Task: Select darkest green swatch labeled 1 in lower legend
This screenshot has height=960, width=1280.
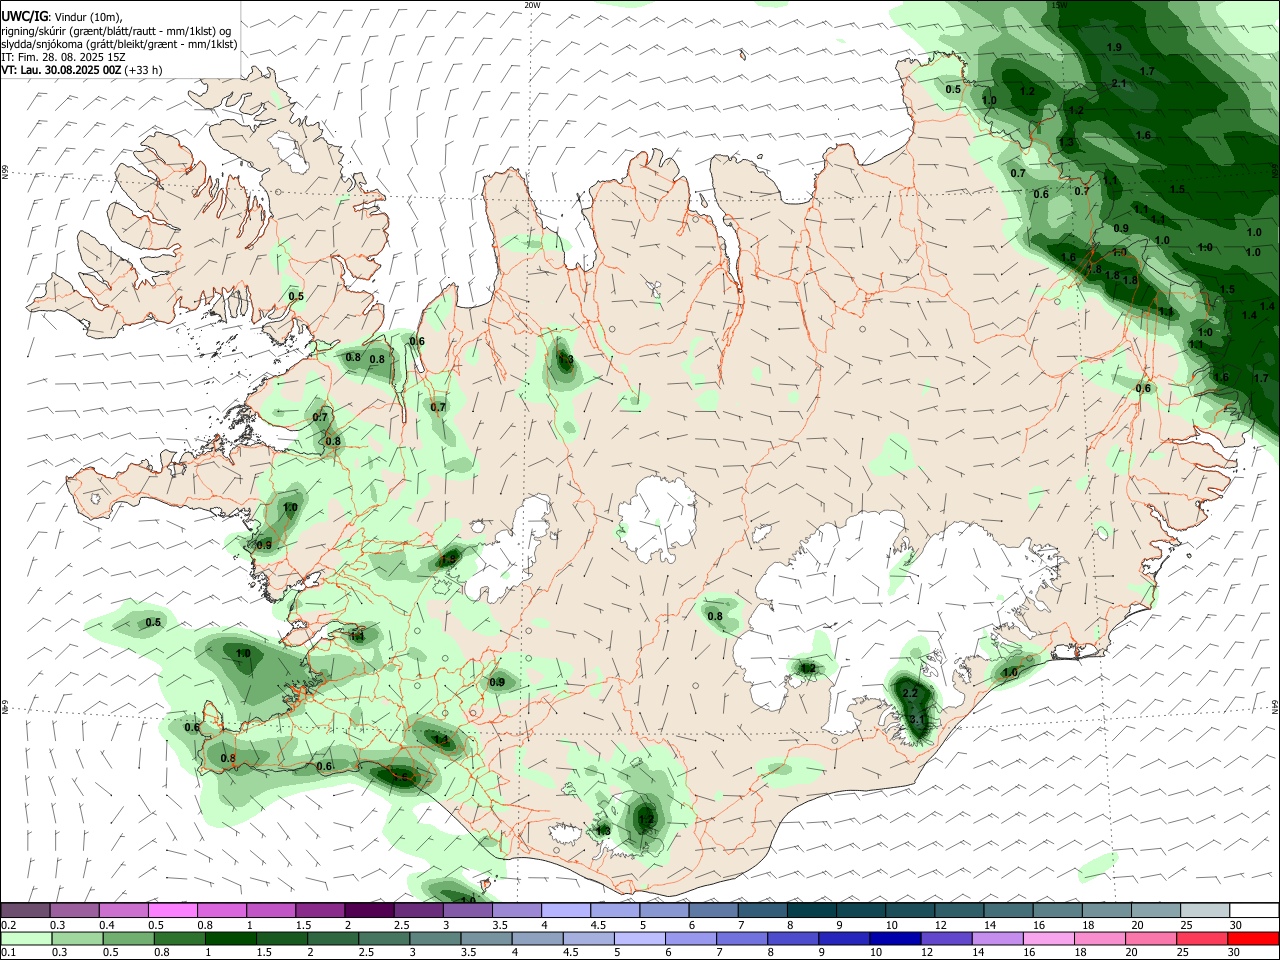Action: click(230, 938)
